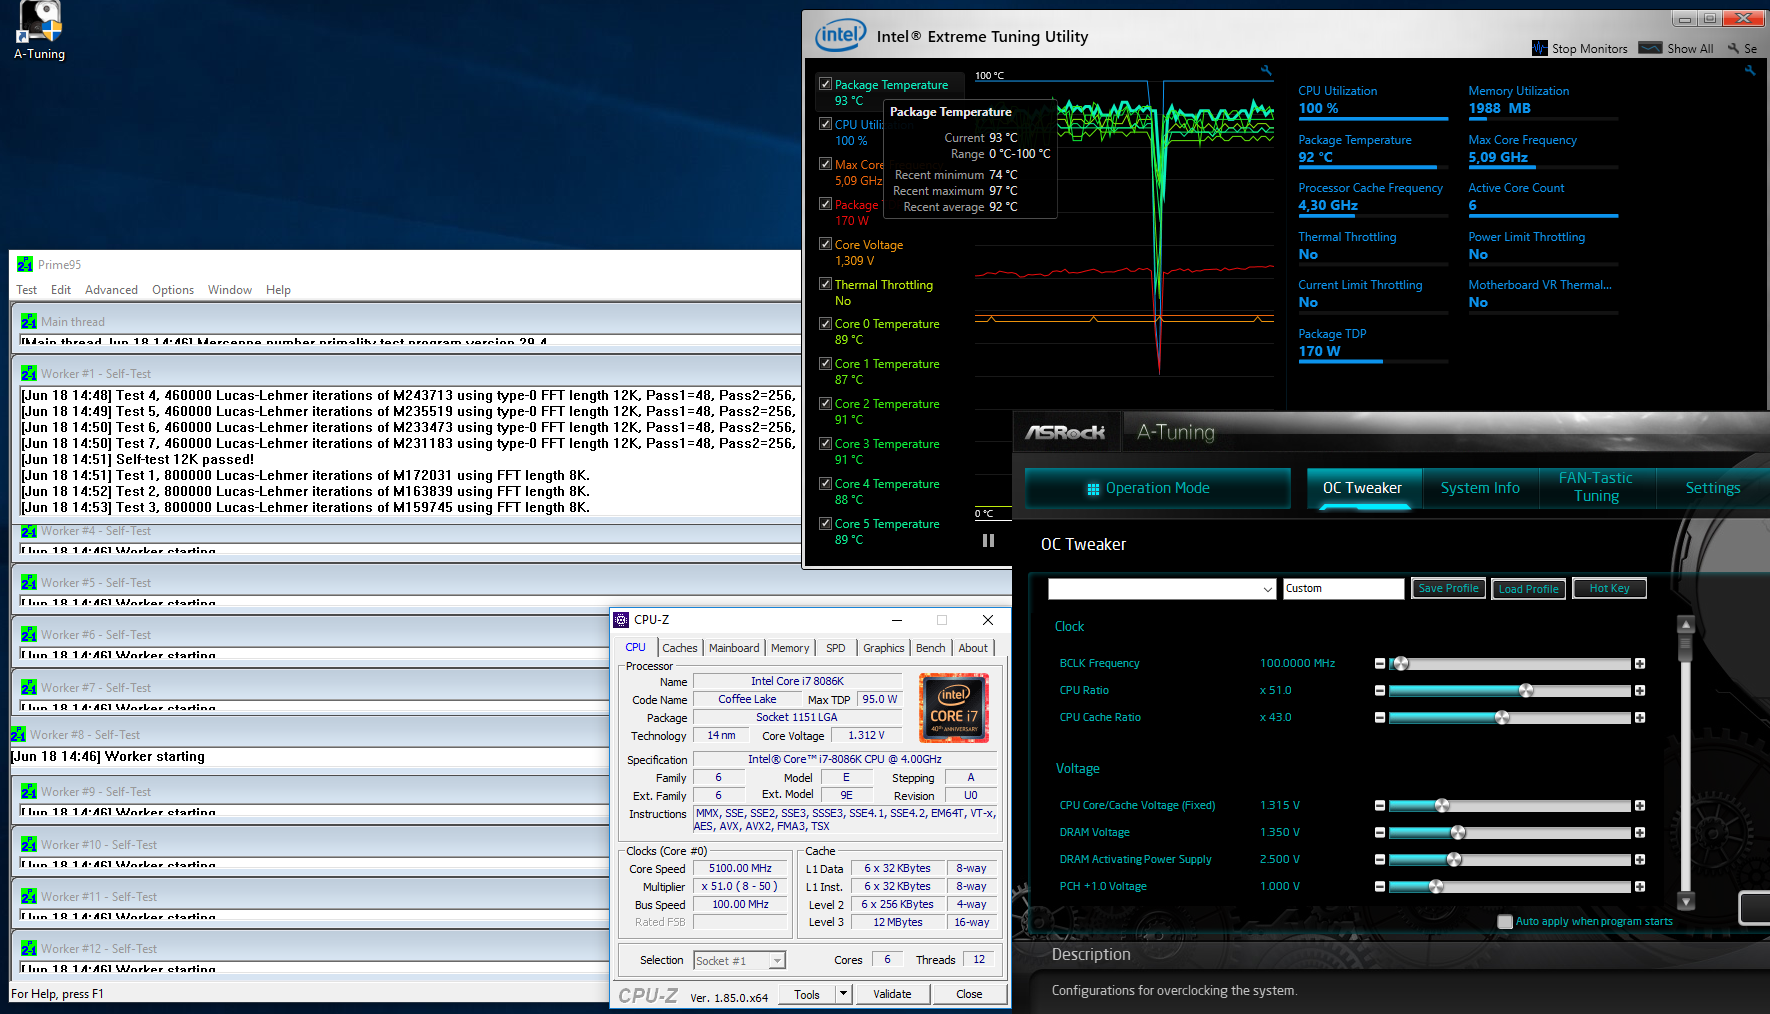
Task: Click the CPU-Z title bar icon
Action: pos(621,620)
